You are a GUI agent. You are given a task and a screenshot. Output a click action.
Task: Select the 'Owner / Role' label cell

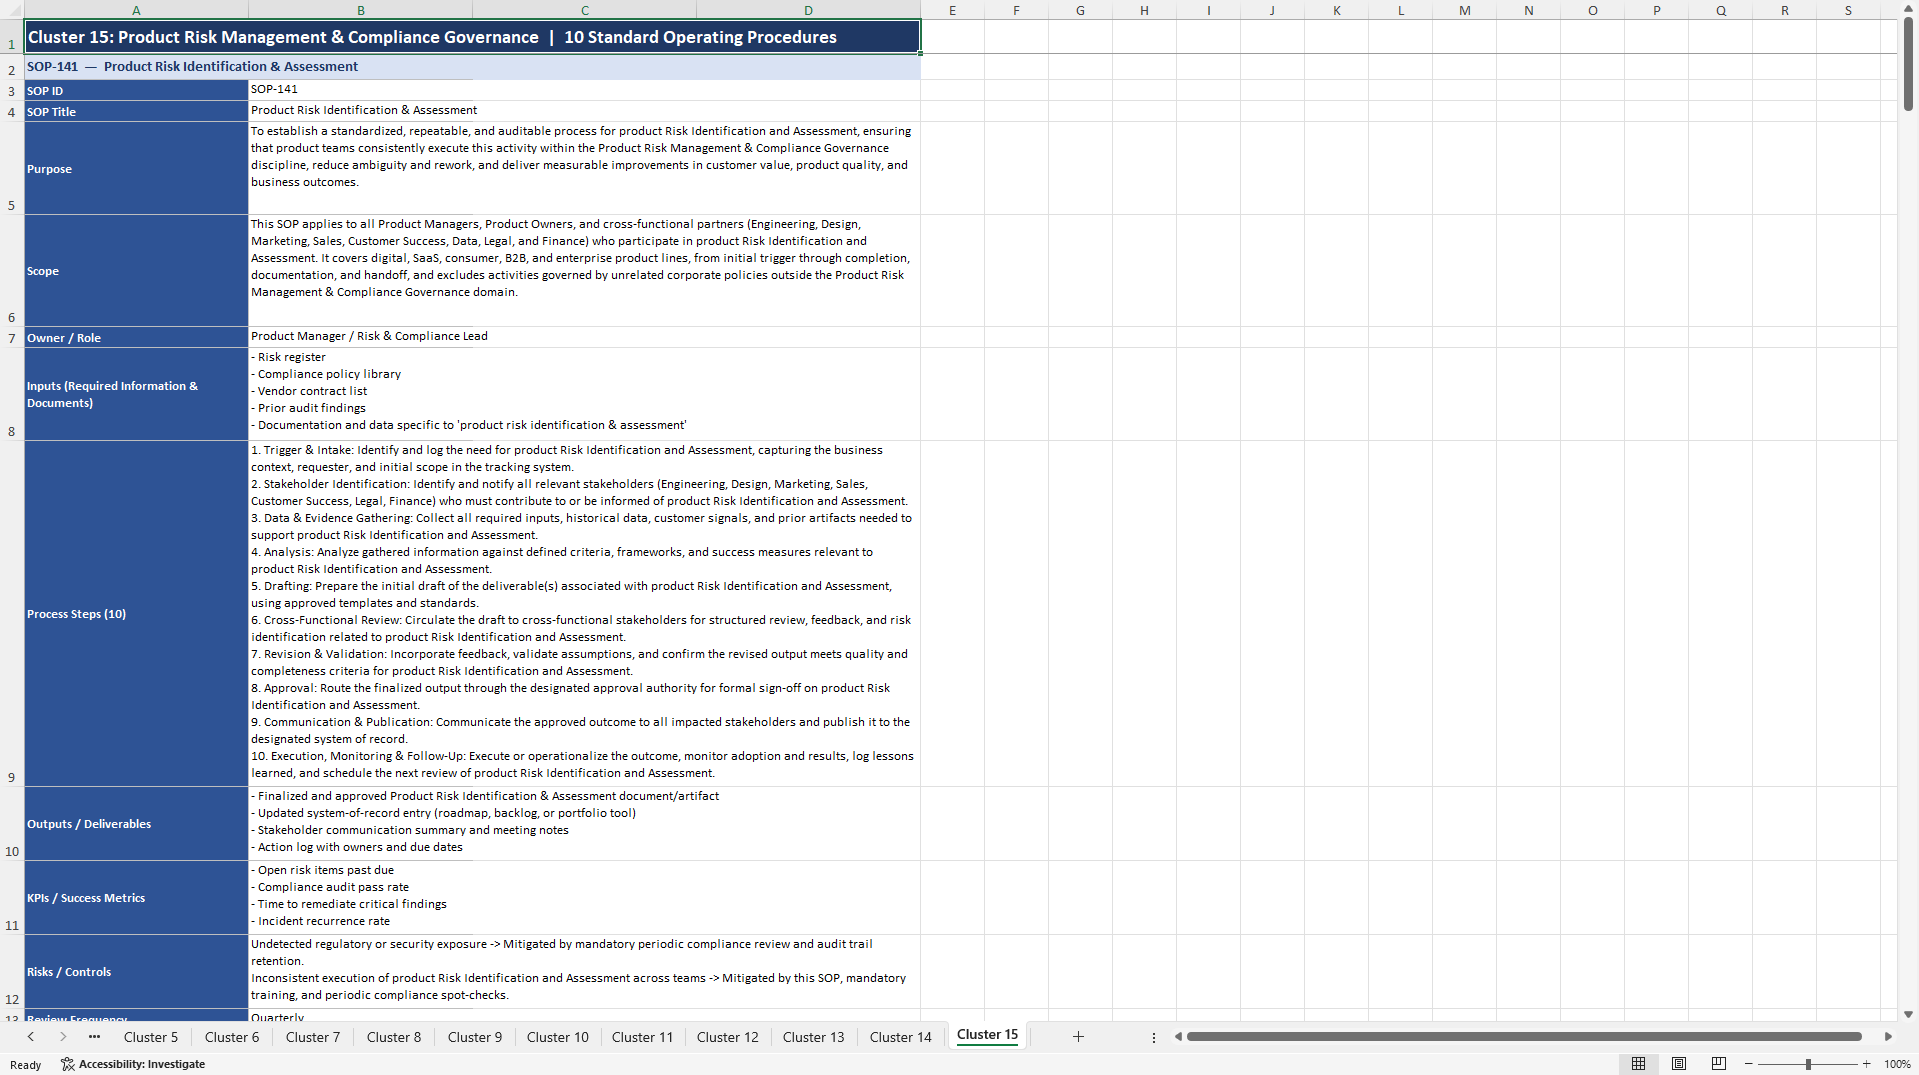click(x=136, y=338)
